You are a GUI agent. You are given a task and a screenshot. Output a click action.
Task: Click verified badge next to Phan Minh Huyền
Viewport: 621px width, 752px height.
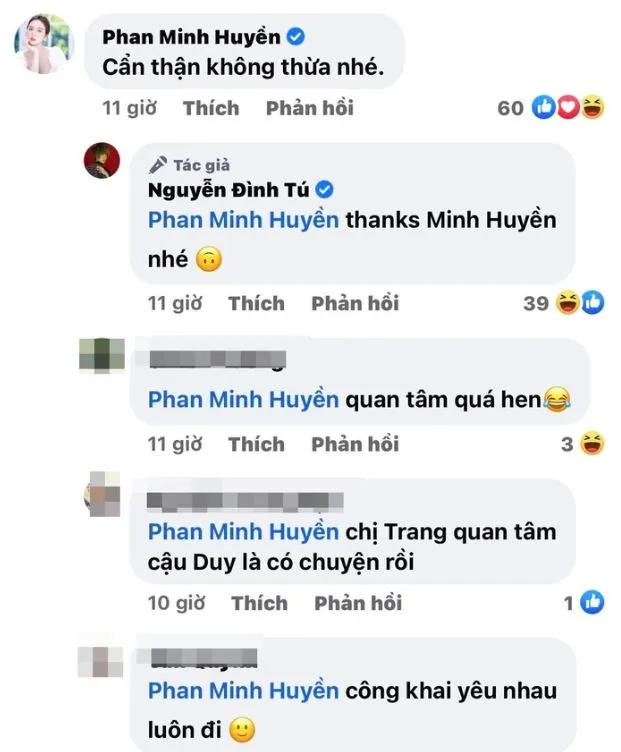(x=296, y=36)
